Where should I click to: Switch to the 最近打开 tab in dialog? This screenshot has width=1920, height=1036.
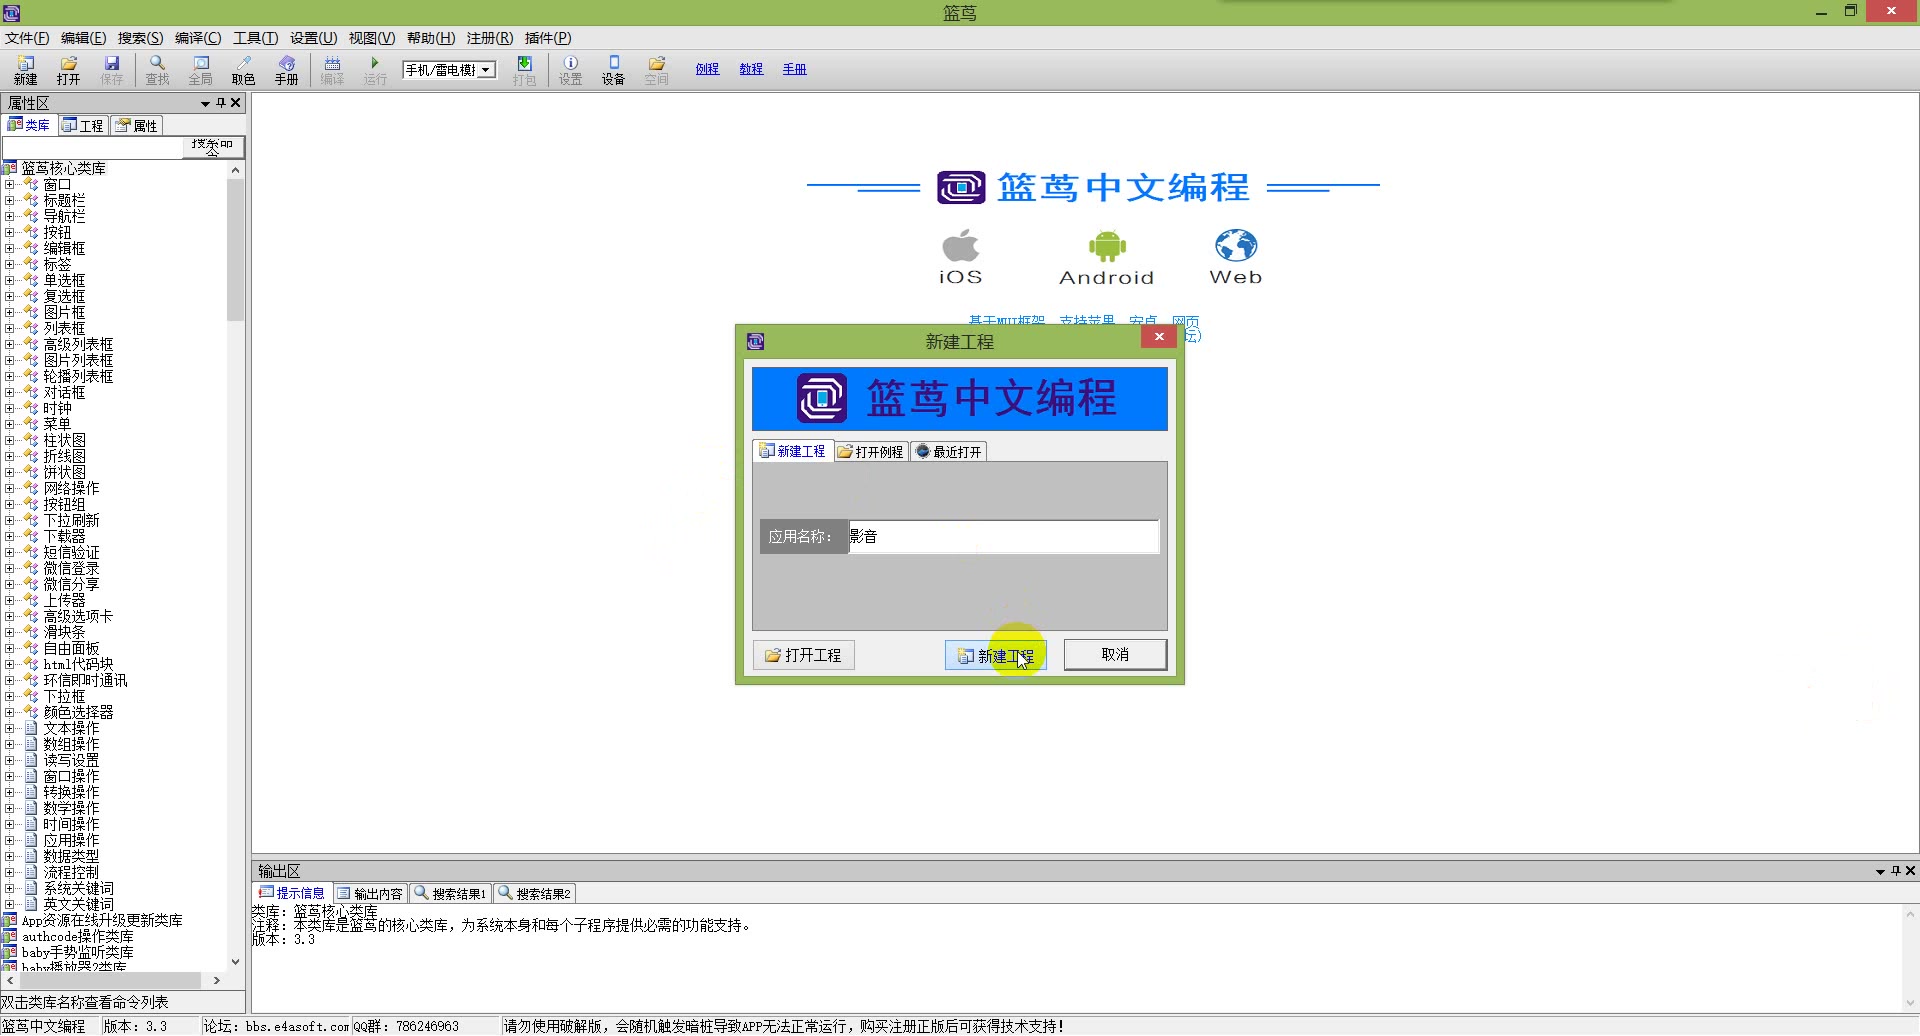point(949,452)
